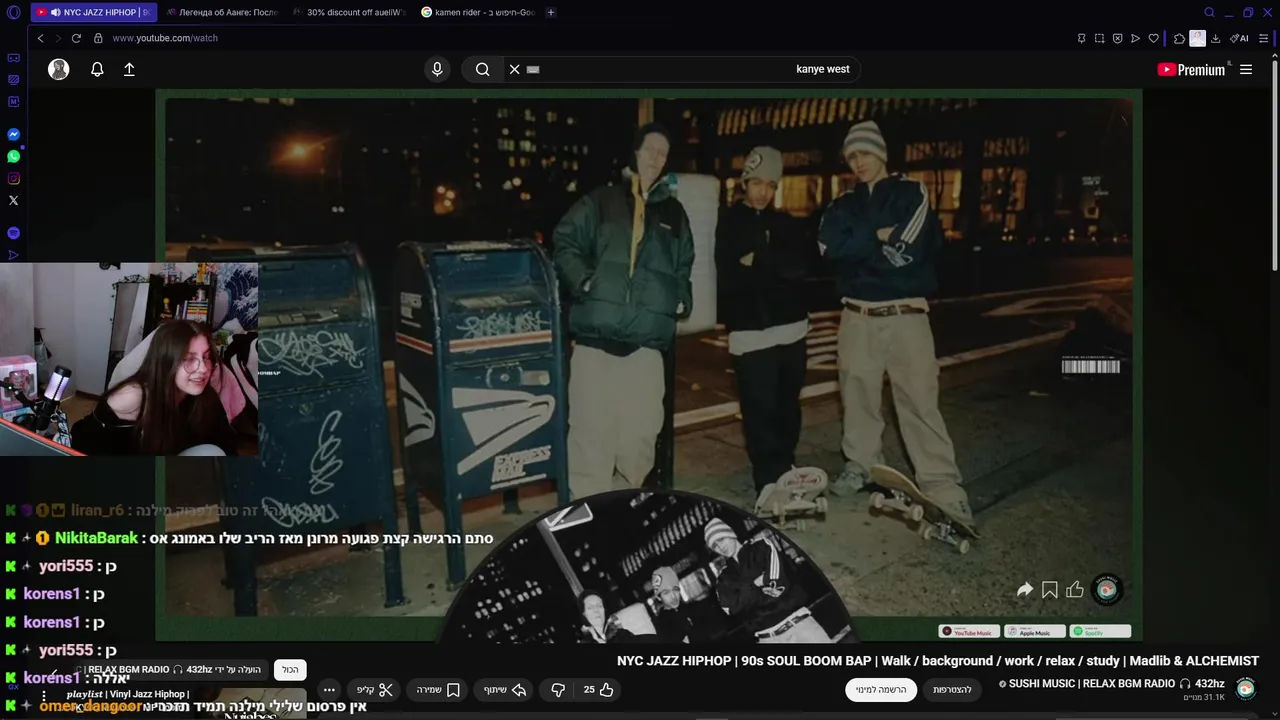Add page to bookmarks heart
Screen dimensions: 1280x720
1153,38
